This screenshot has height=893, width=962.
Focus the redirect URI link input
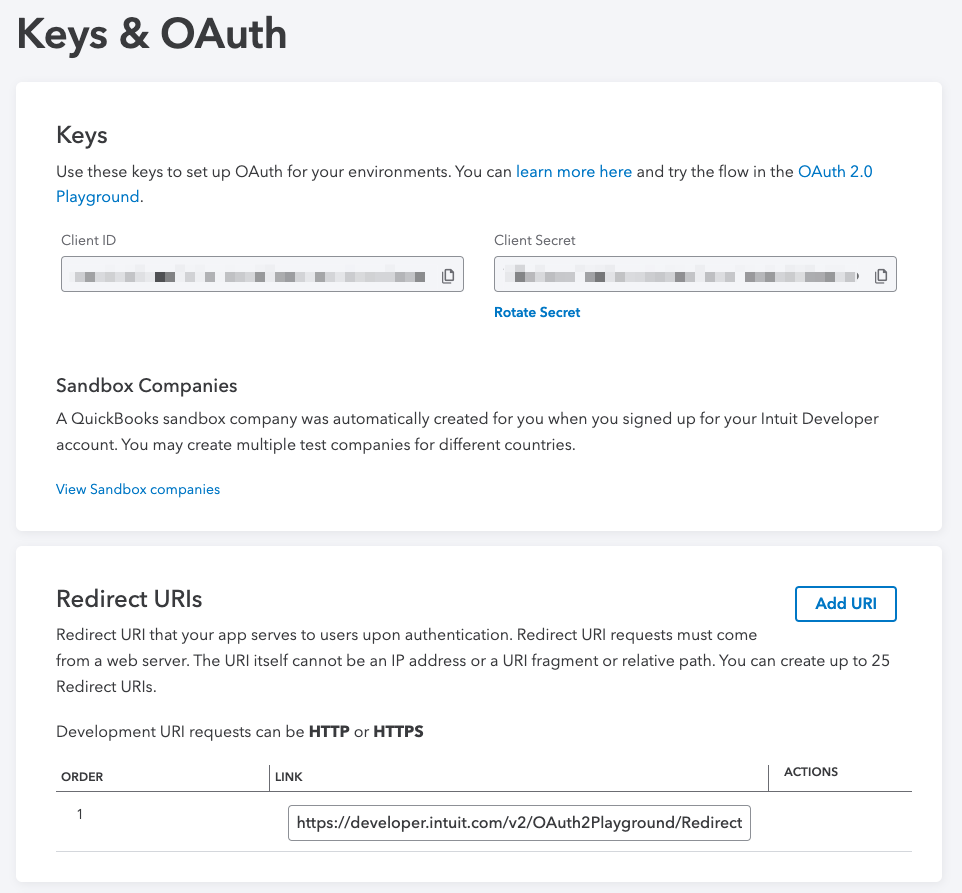(519, 823)
